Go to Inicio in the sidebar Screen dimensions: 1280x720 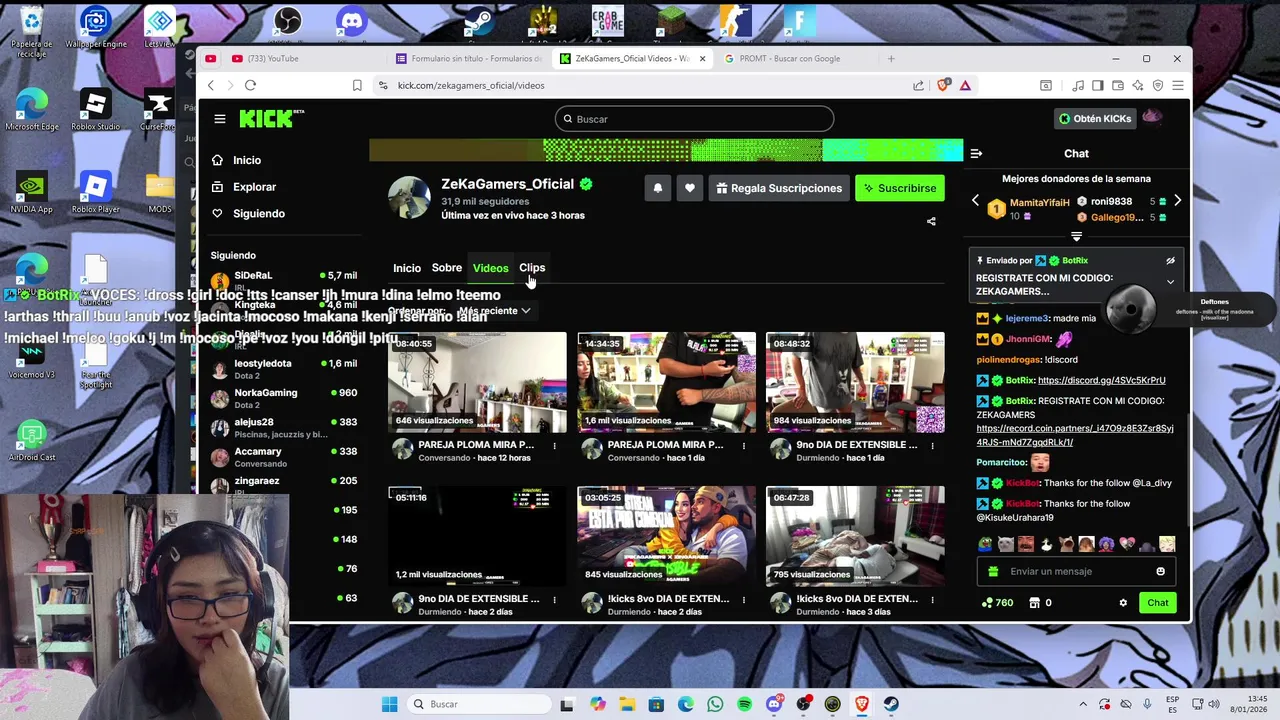(x=238, y=160)
